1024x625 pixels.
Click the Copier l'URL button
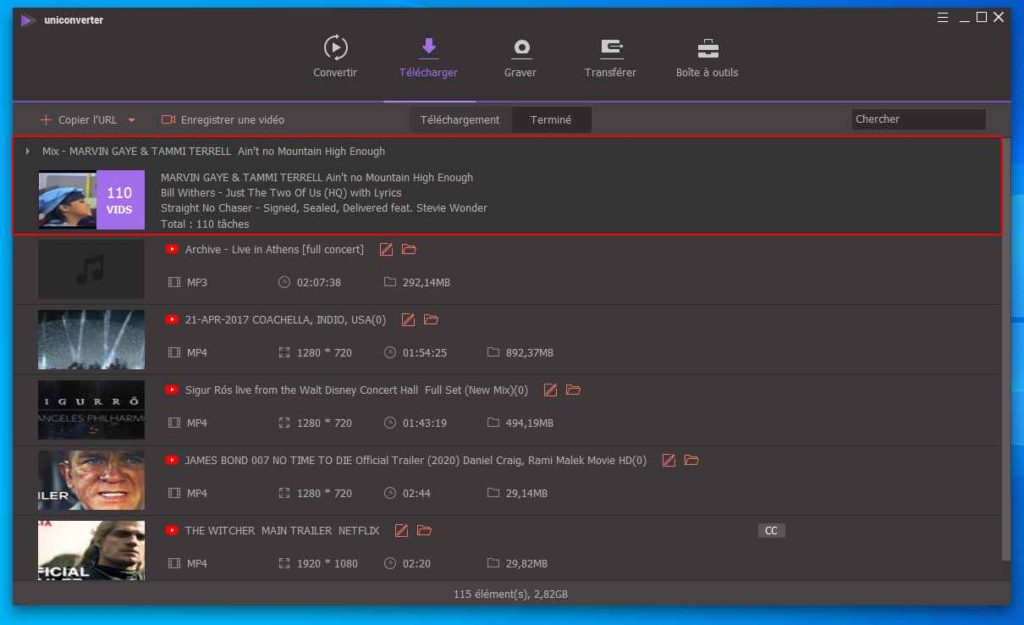79,120
